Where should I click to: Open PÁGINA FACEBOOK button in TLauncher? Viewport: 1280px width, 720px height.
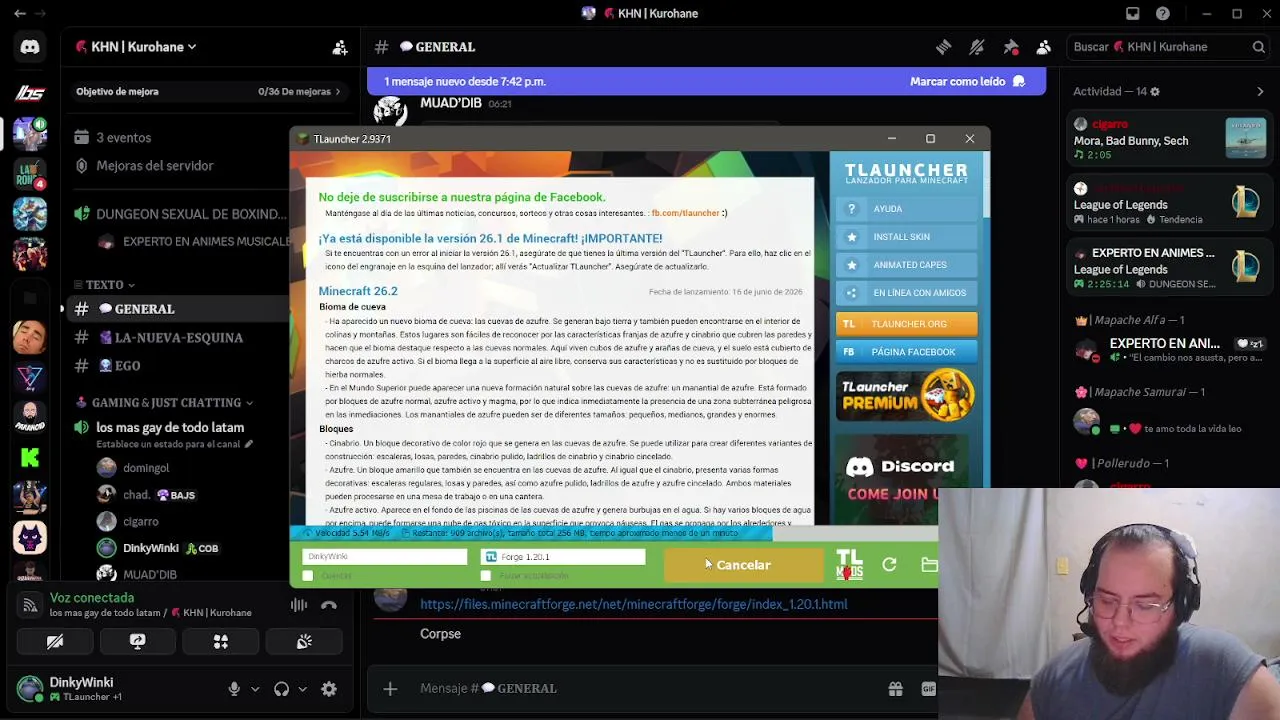point(906,352)
